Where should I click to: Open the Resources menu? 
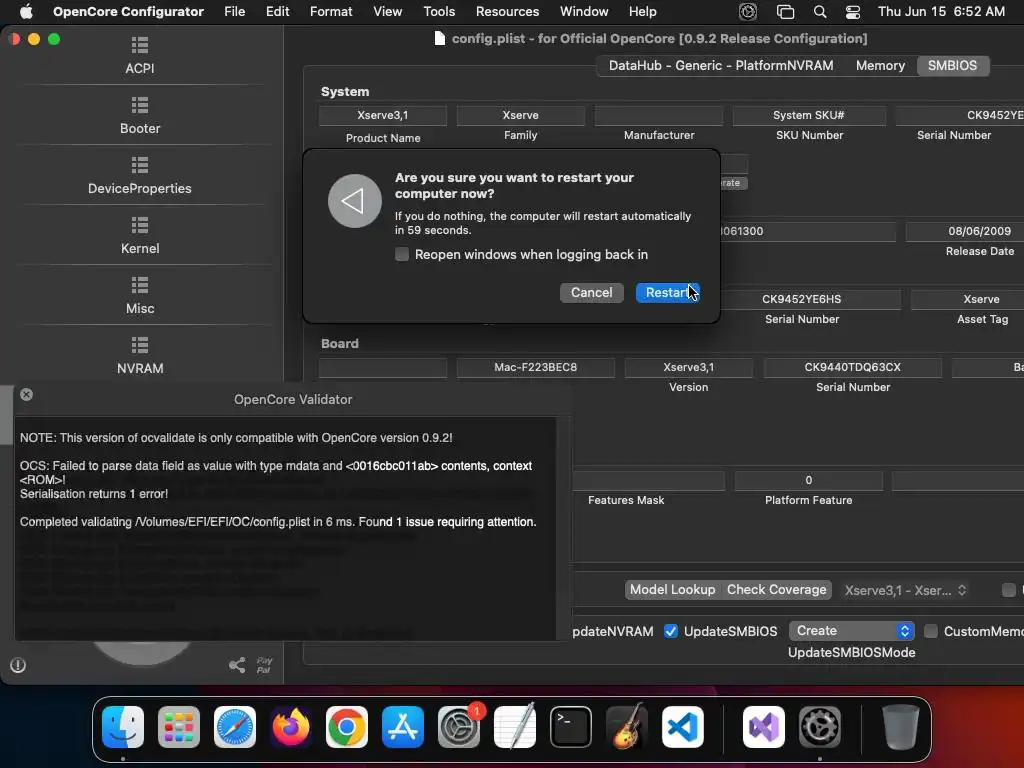point(507,11)
